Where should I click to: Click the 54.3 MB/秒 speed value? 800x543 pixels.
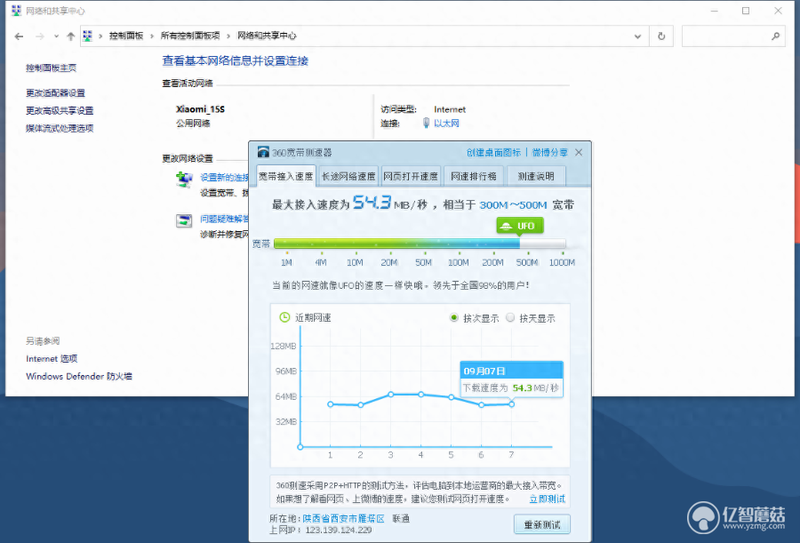(x=390, y=203)
